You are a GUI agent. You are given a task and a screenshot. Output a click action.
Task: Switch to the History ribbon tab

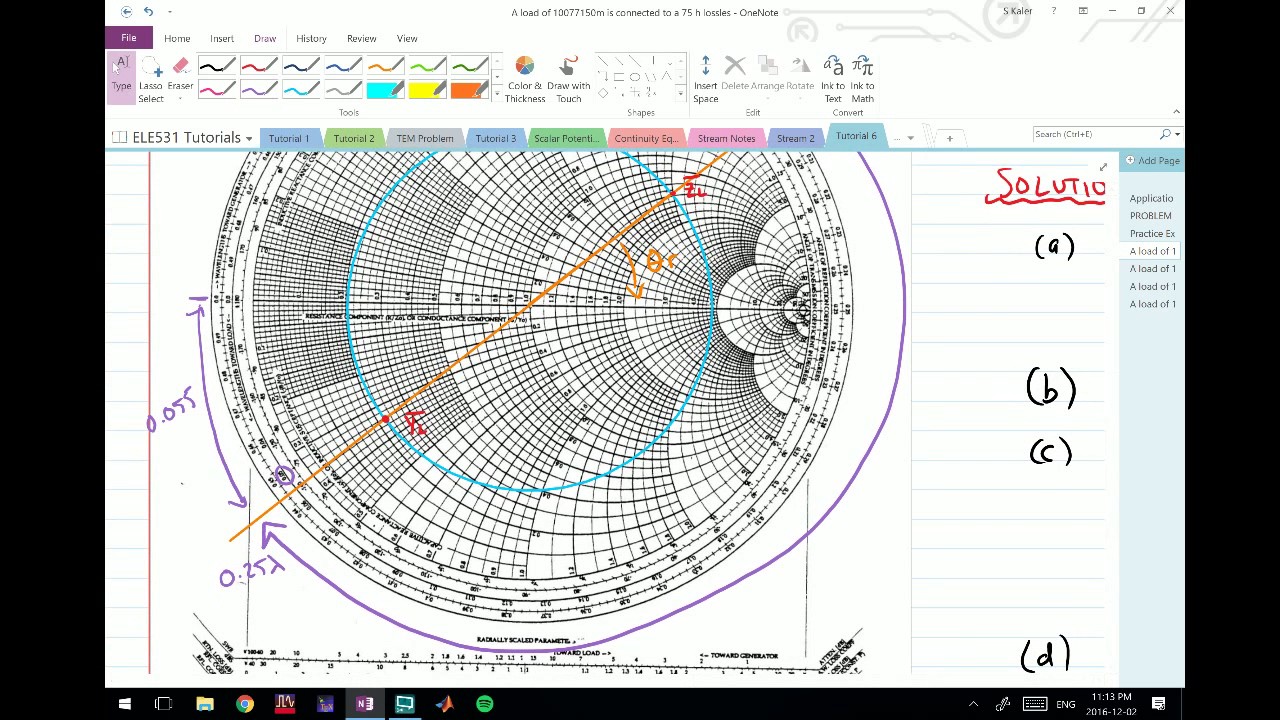point(311,38)
